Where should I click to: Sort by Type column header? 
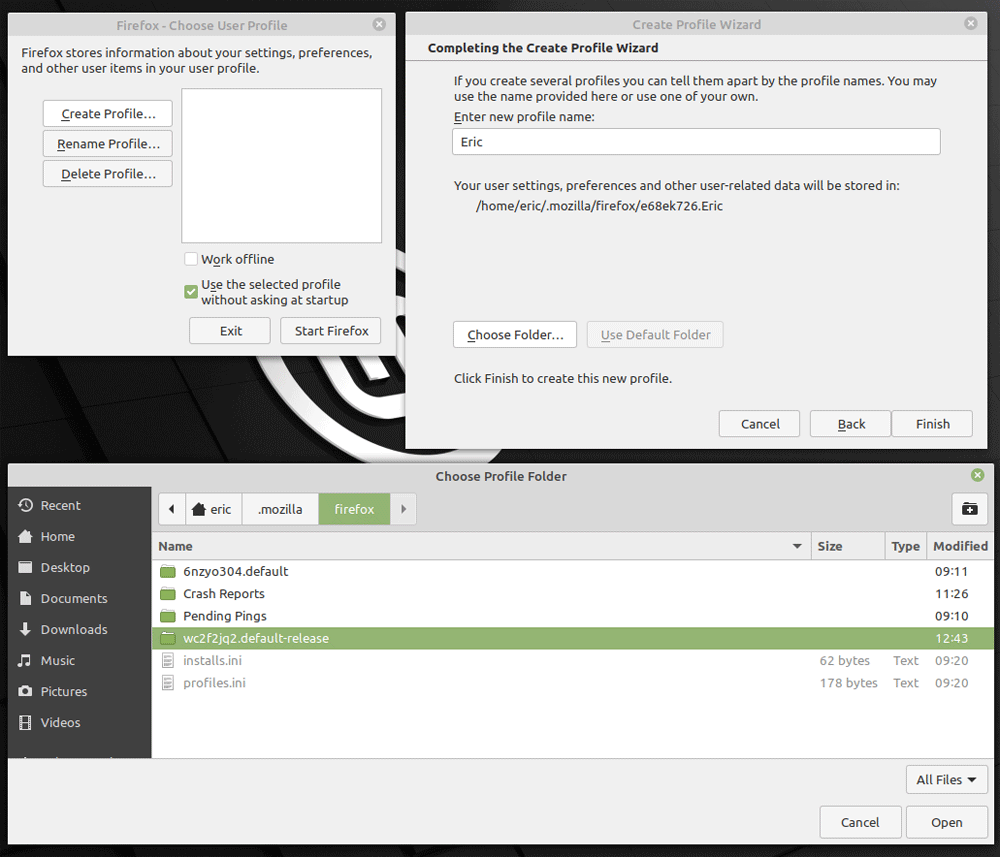pos(906,546)
